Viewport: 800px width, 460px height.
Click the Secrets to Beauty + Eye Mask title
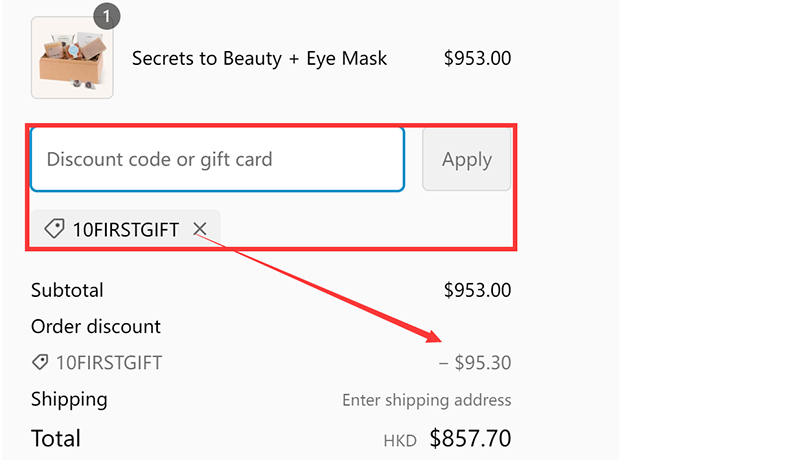point(259,58)
